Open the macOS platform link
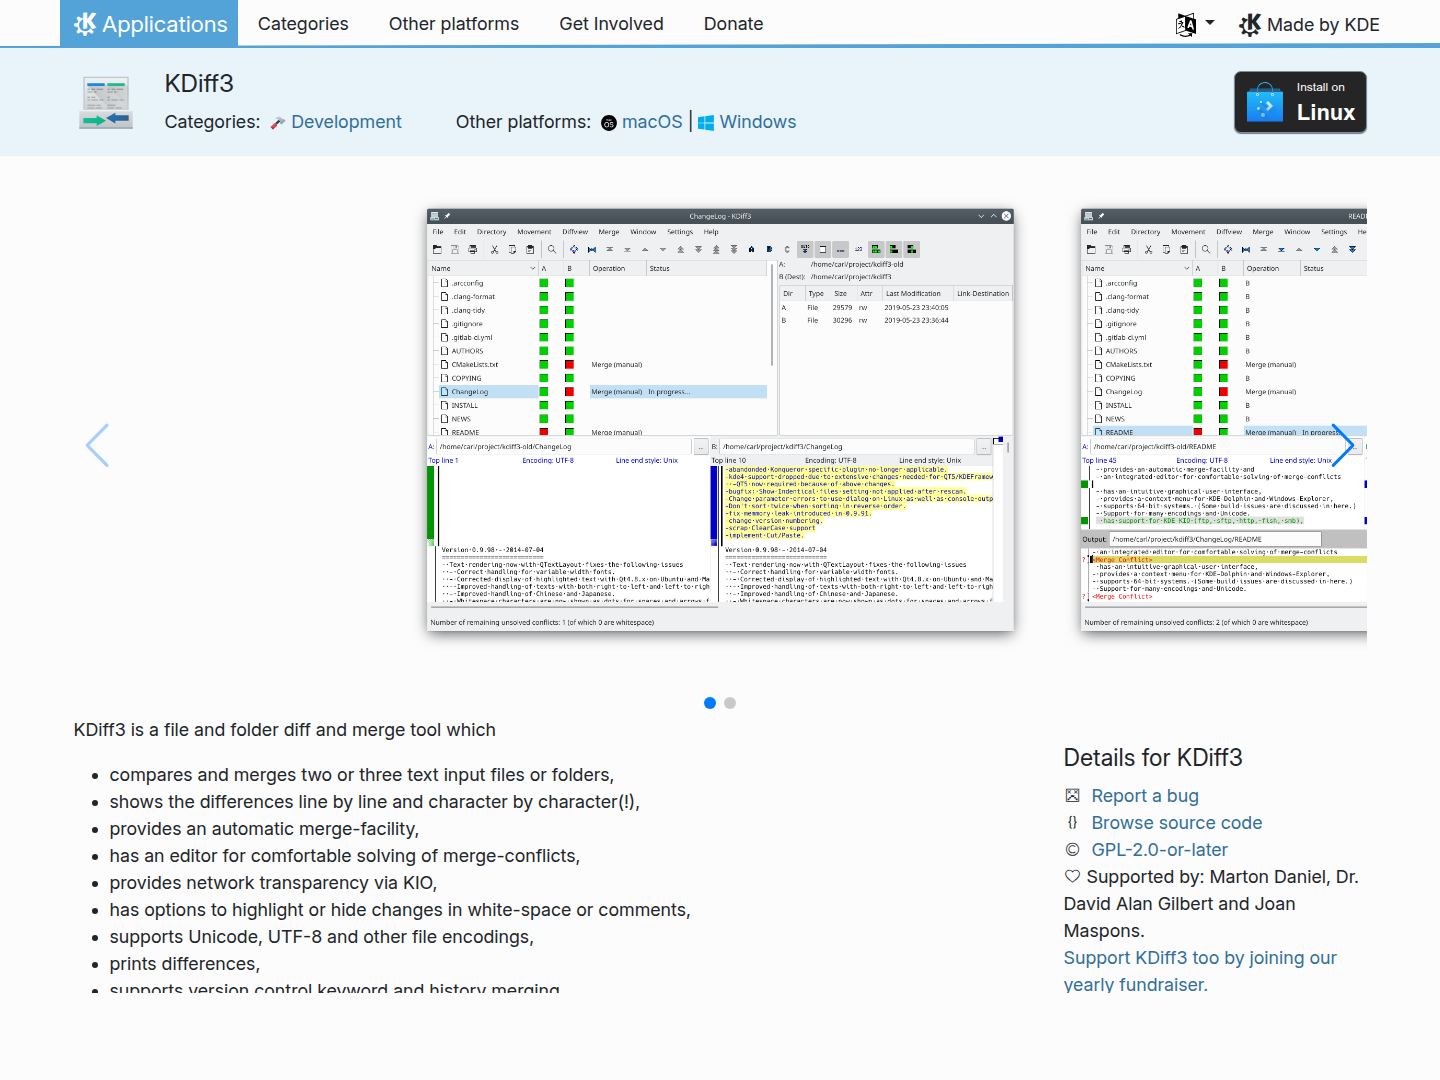This screenshot has width=1440, height=1080. [652, 122]
